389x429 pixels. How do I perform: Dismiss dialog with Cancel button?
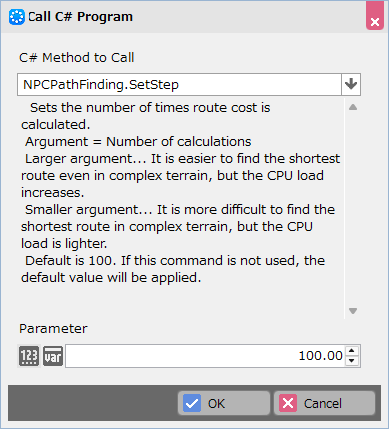tap(324, 403)
